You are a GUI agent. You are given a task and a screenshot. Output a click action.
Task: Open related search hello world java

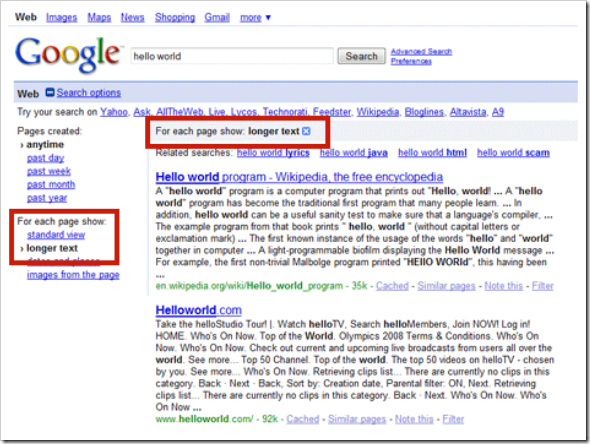[354, 153]
